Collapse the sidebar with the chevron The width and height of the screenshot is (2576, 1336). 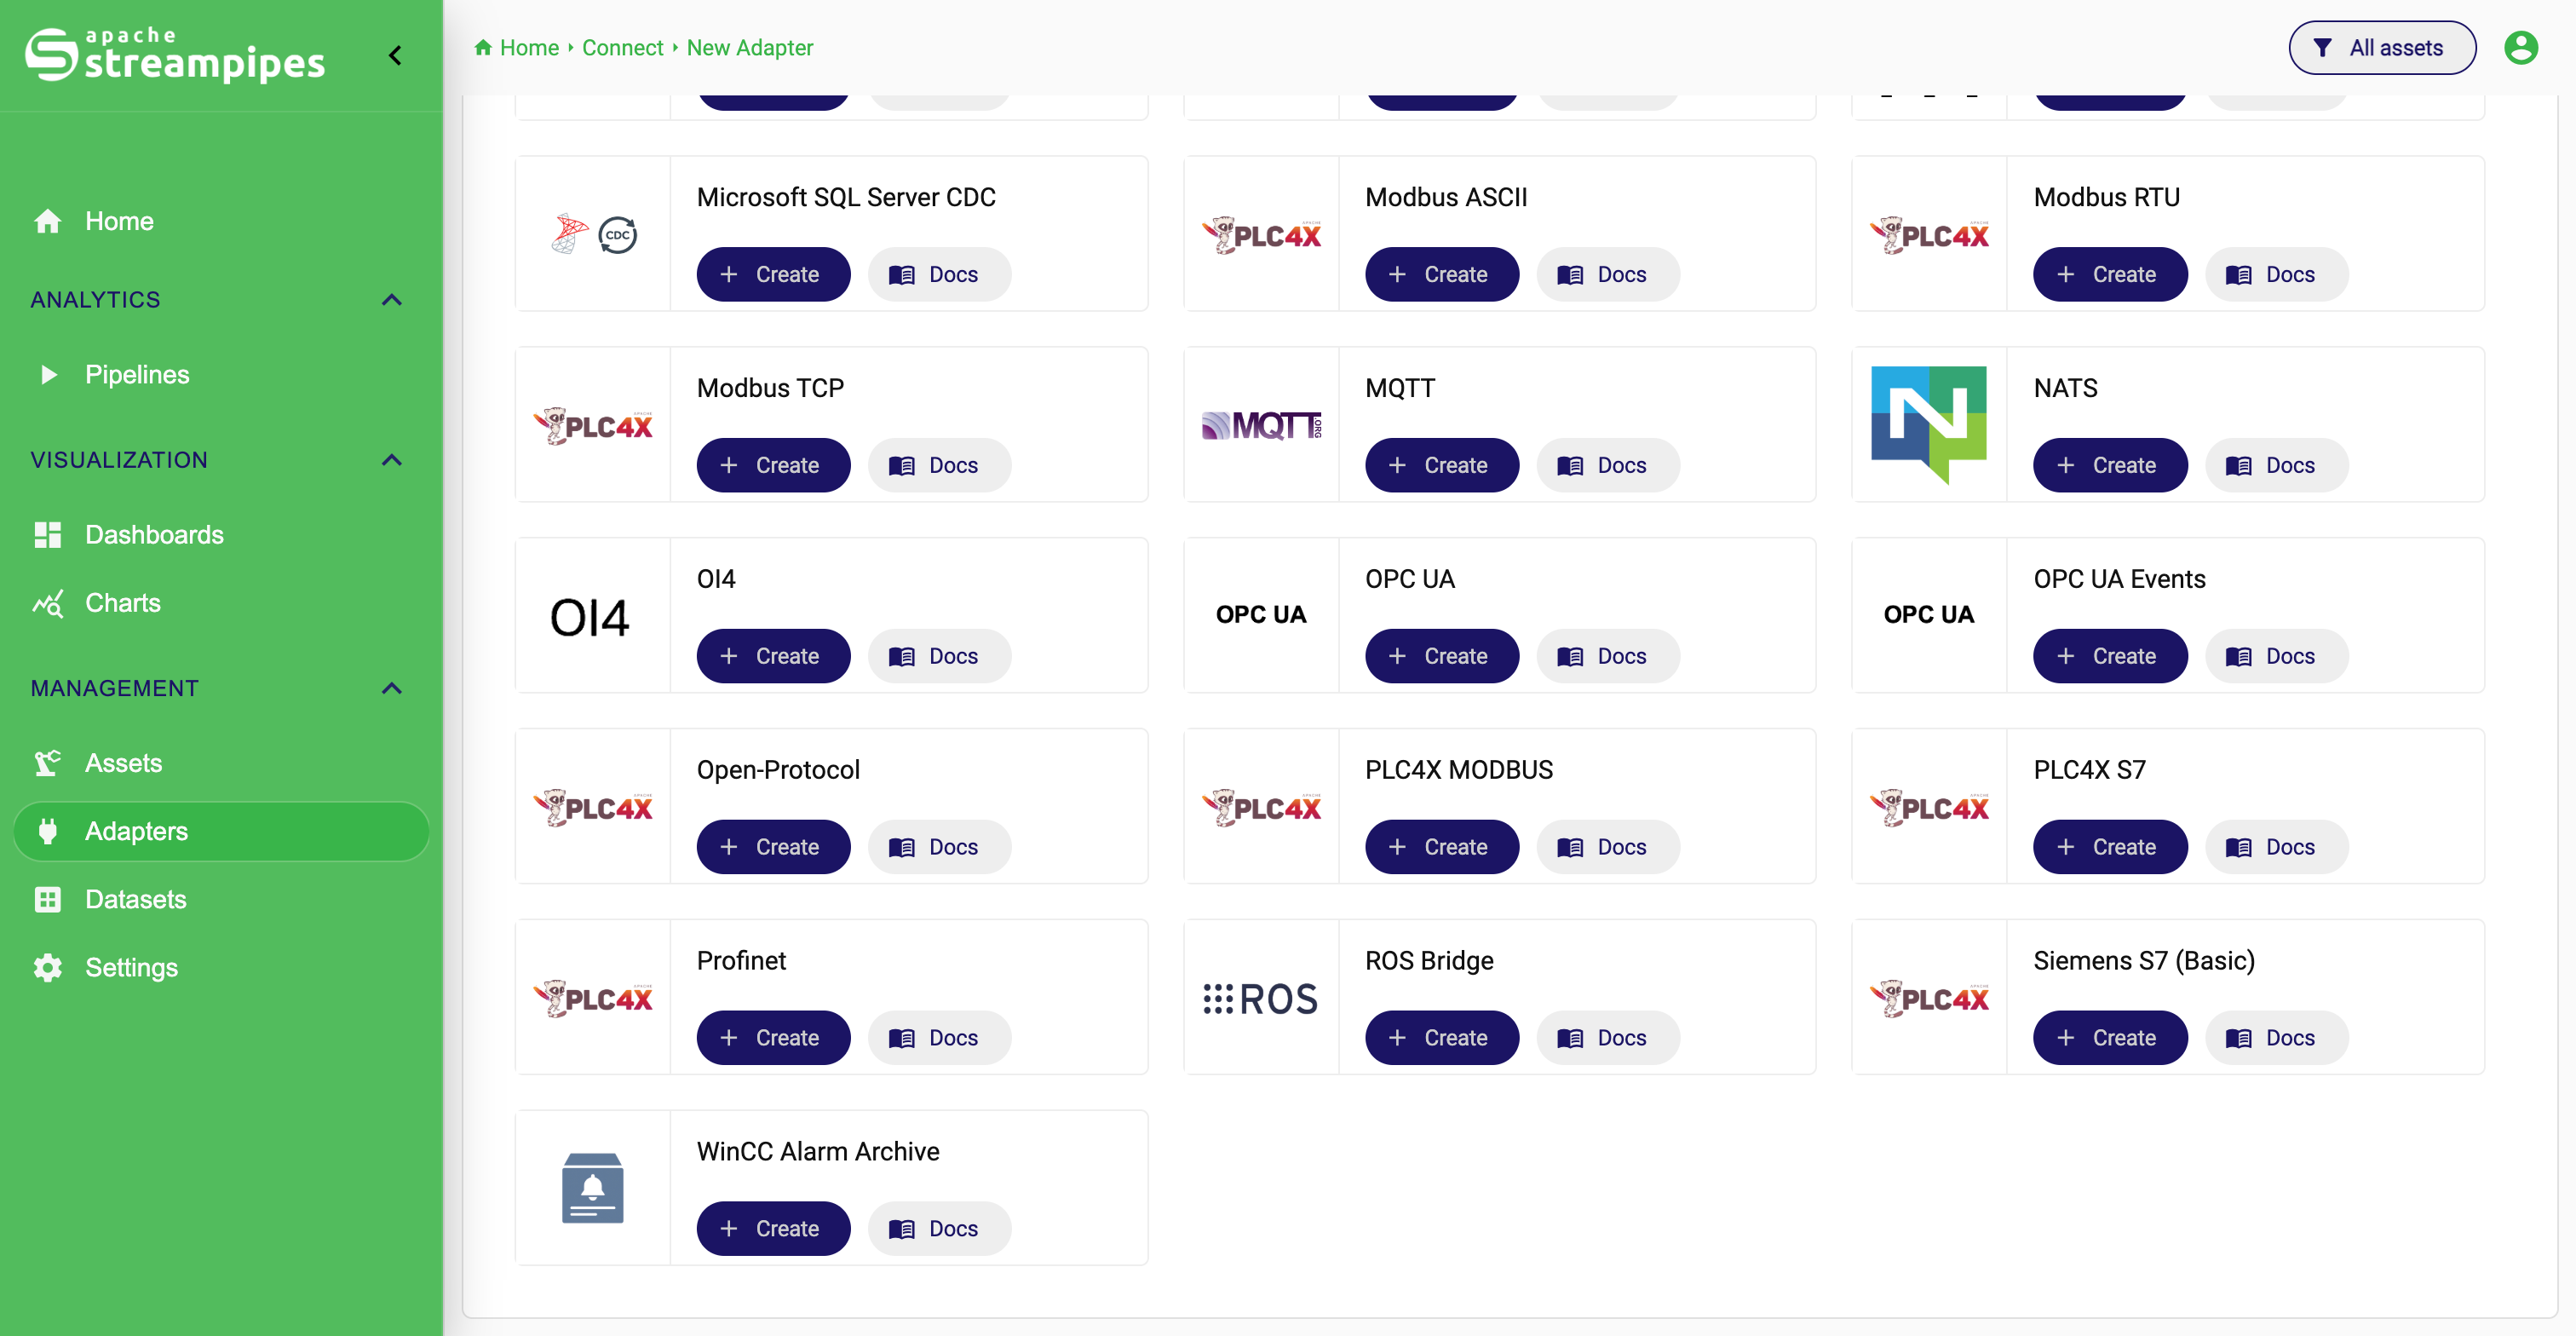(x=395, y=55)
